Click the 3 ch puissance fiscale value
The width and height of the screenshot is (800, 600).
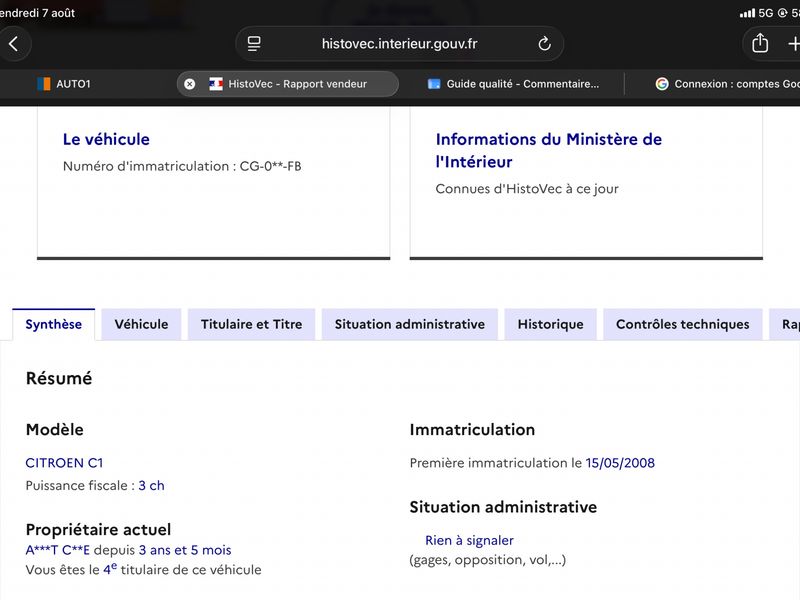152,486
